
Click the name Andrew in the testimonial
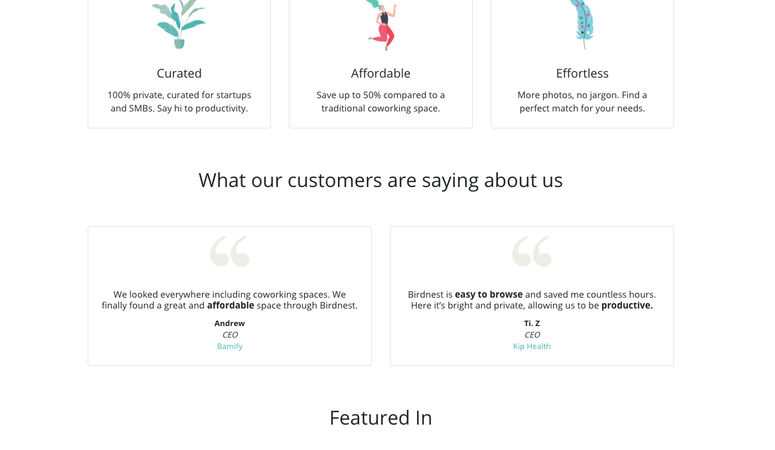click(230, 323)
